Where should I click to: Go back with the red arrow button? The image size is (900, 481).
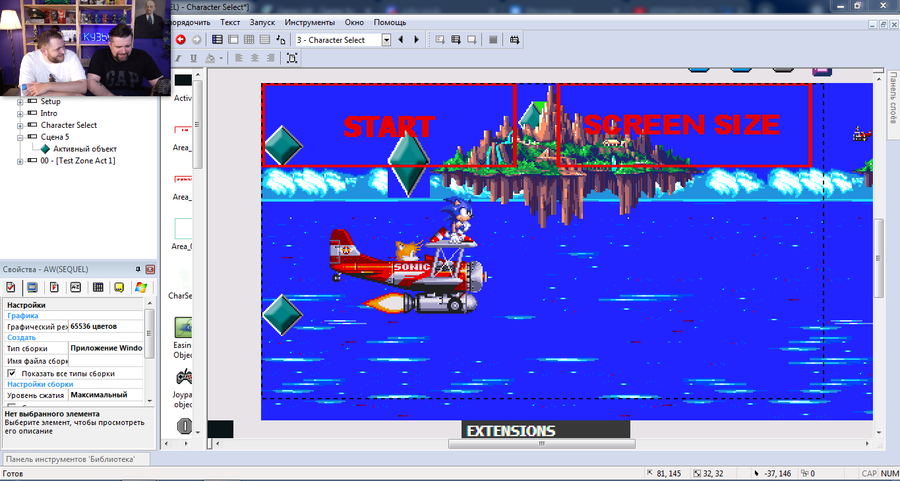(181, 40)
